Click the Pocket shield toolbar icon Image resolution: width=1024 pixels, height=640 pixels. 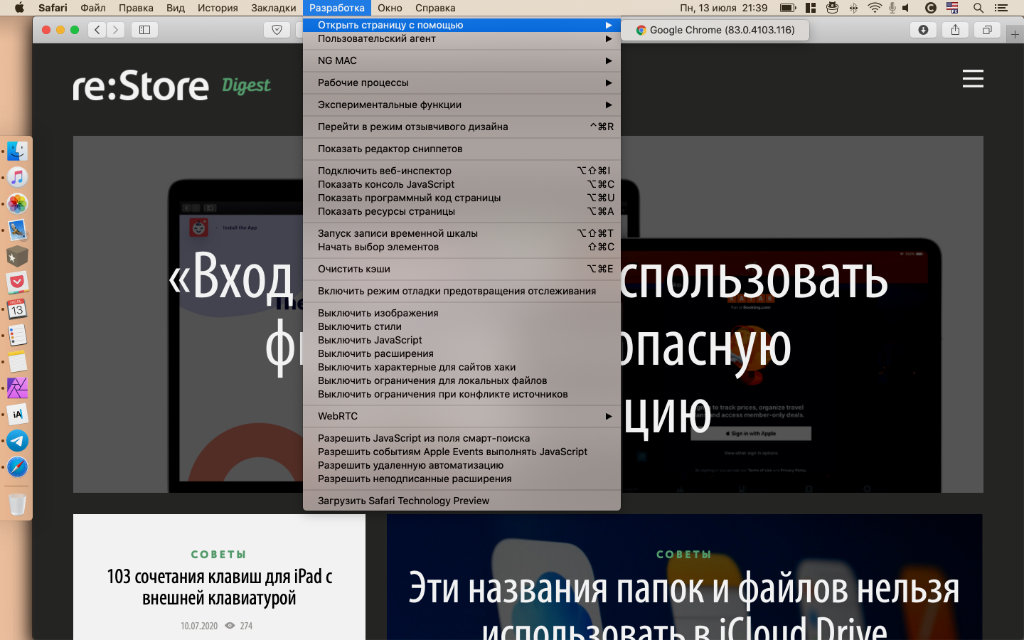click(x=277, y=29)
